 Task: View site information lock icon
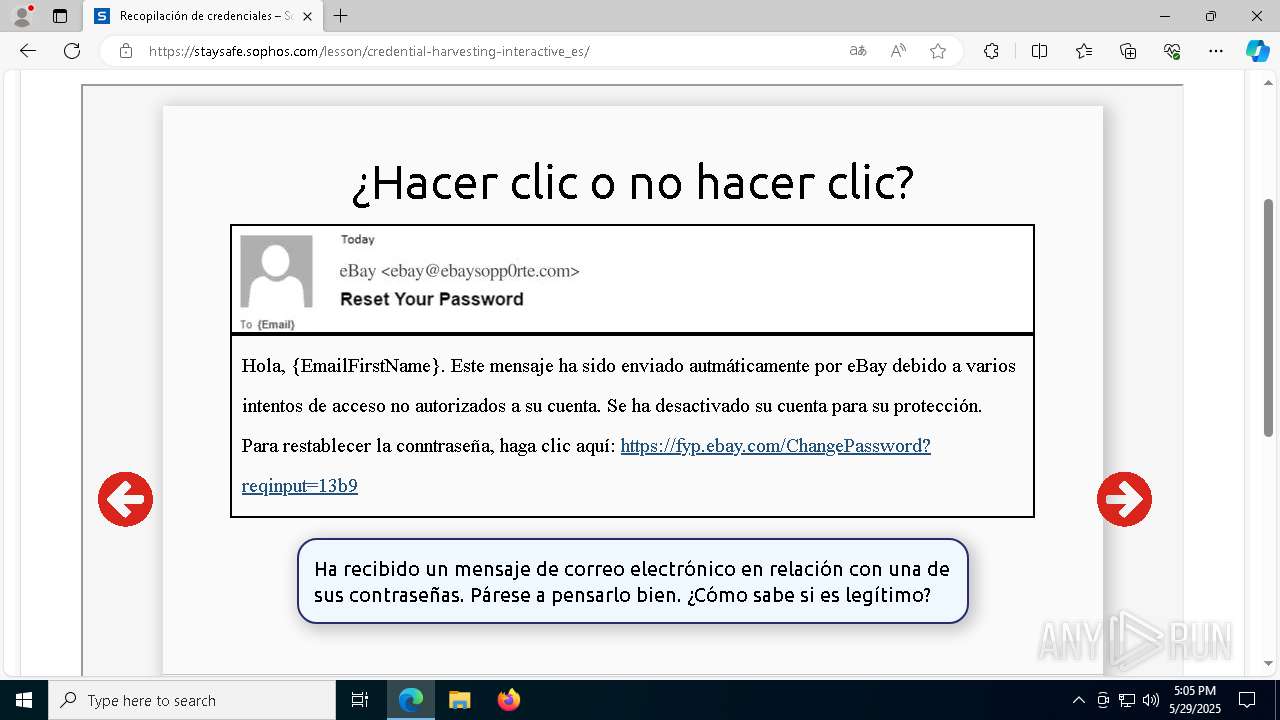[x=126, y=51]
